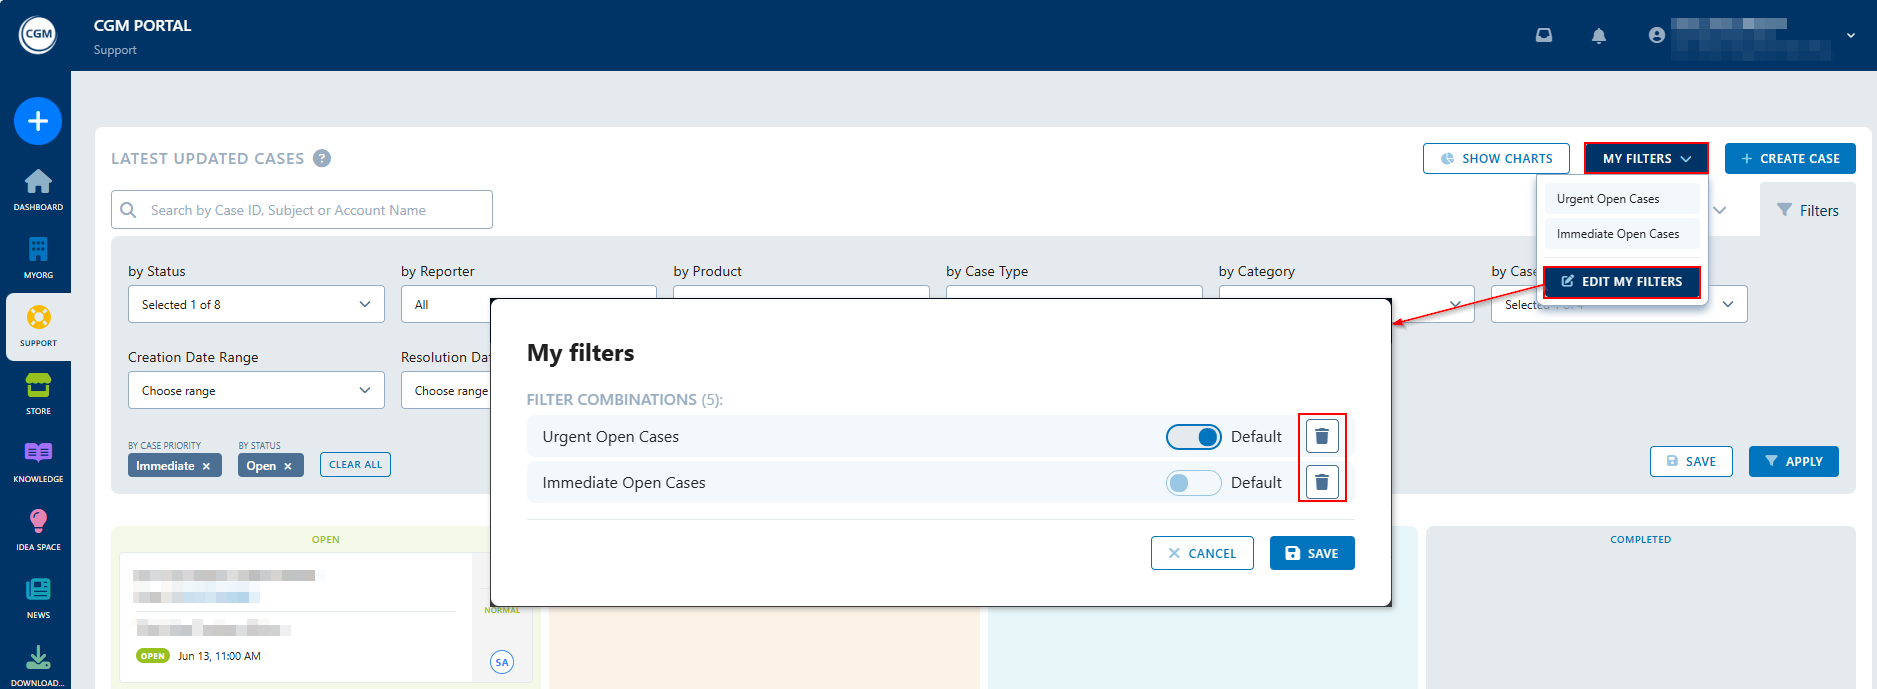Delete the Urgent Open Cases filter
1877x689 pixels.
click(x=1321, y=436)
